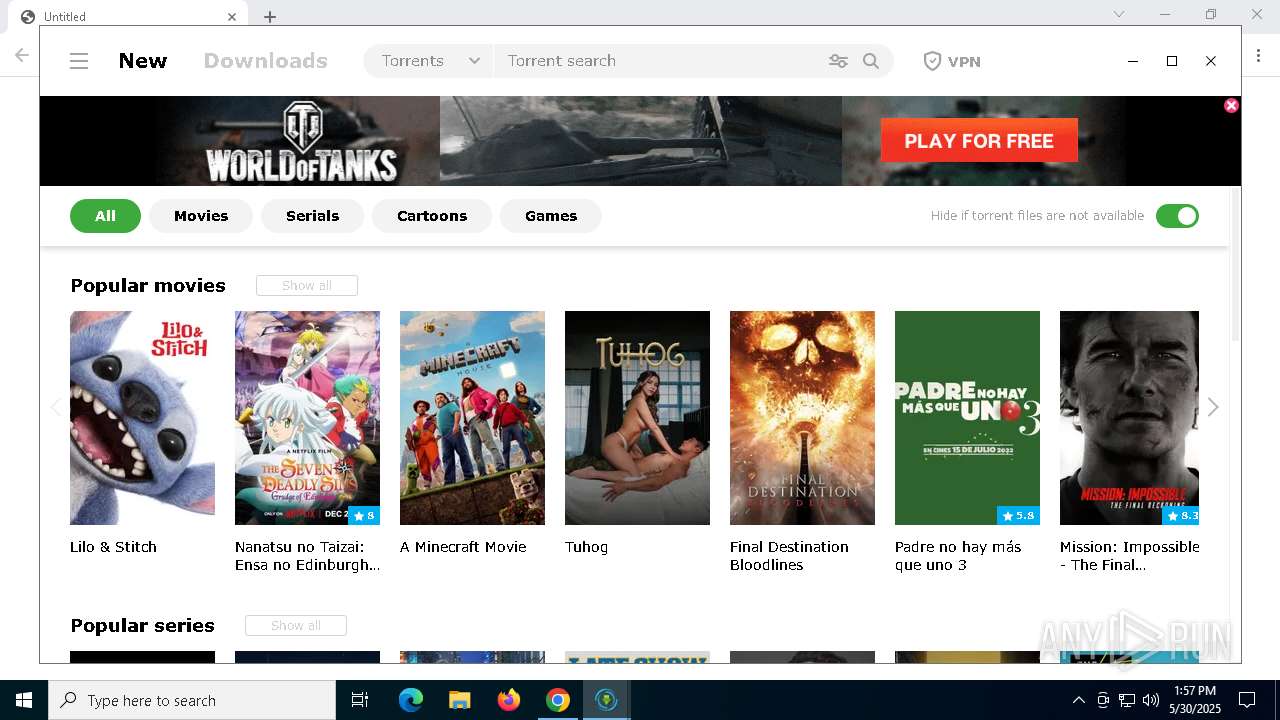Viewport: 1280px width, 720px height.
Task: Open Final Destination Bloodlines poster
Action: coord(802,418)
